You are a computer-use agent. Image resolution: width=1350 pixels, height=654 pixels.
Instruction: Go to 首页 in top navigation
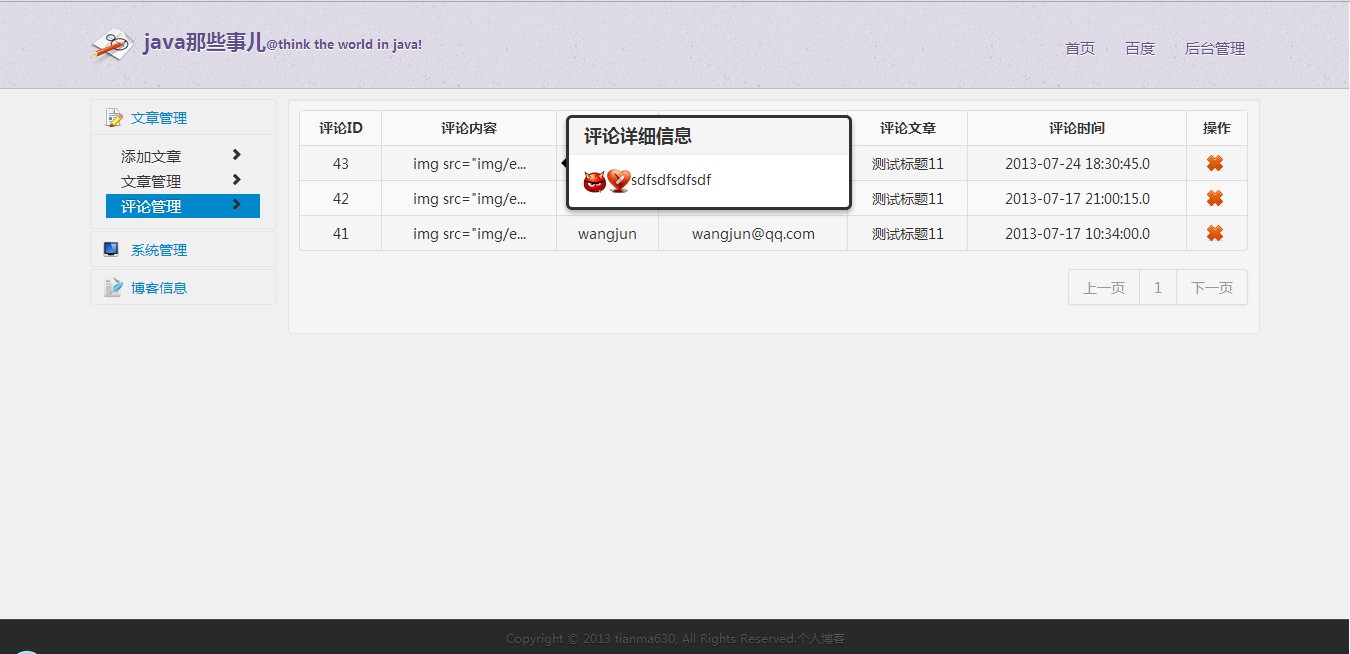coord(1080,48)
